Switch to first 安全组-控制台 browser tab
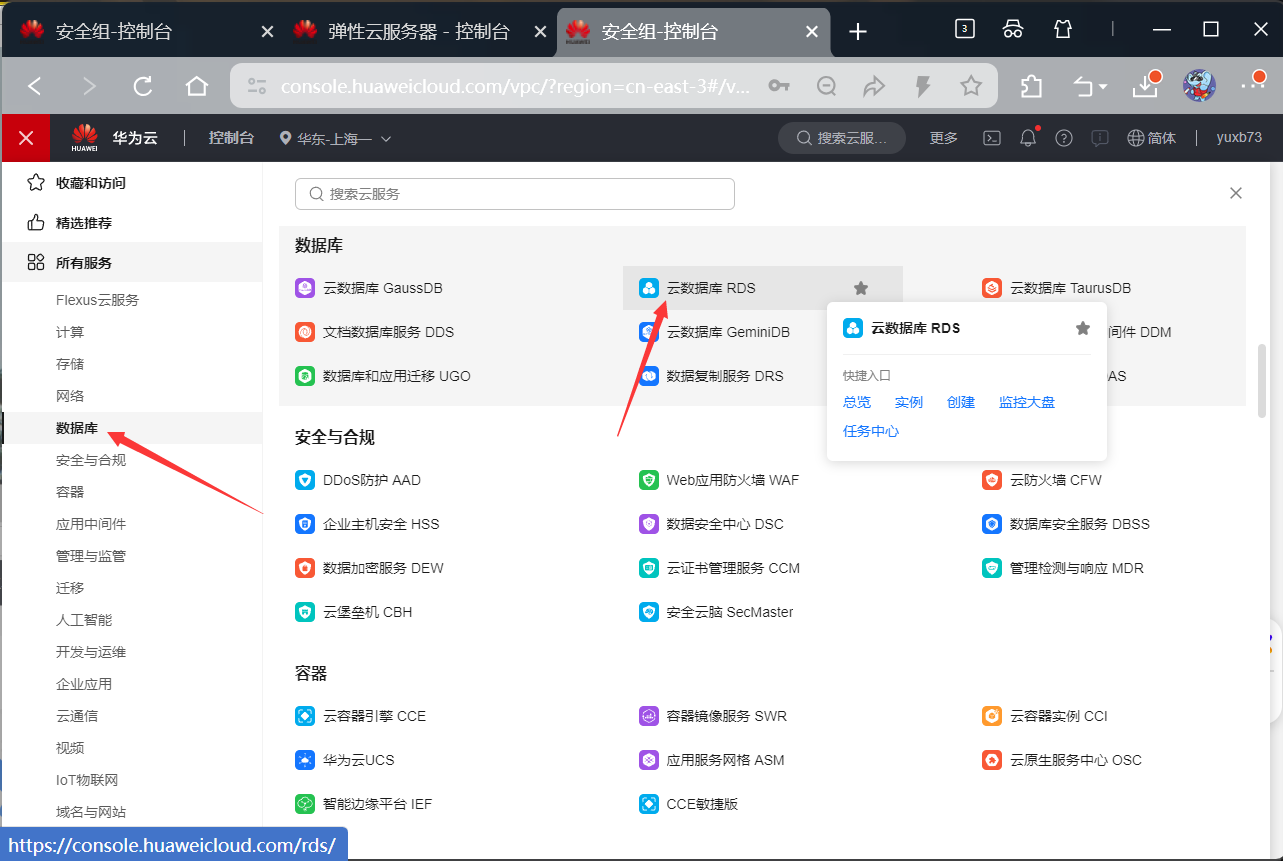This screenshot has width=1283, height=861. pos(146,32)
